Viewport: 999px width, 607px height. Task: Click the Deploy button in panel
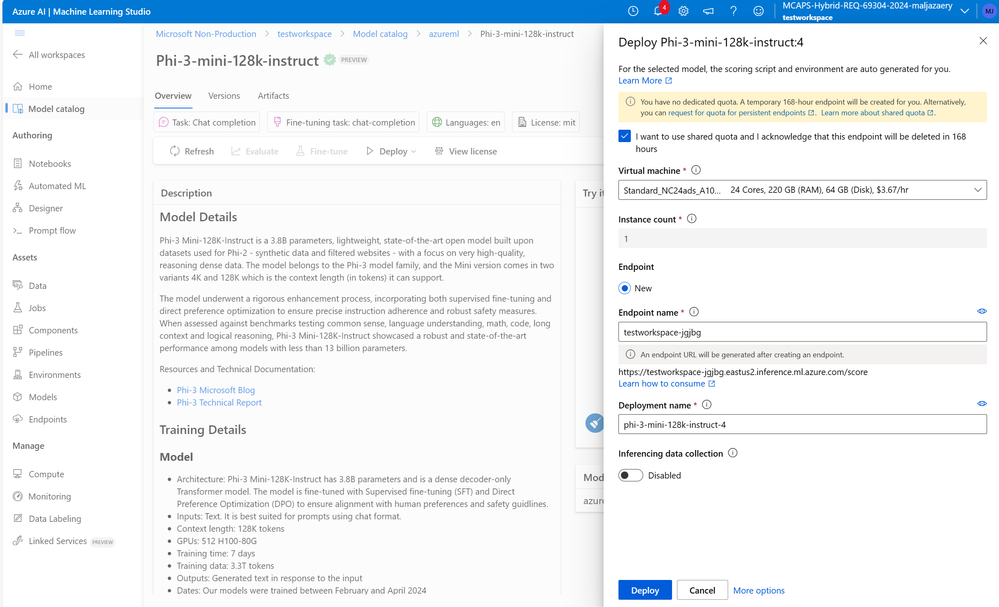[645, 590]
